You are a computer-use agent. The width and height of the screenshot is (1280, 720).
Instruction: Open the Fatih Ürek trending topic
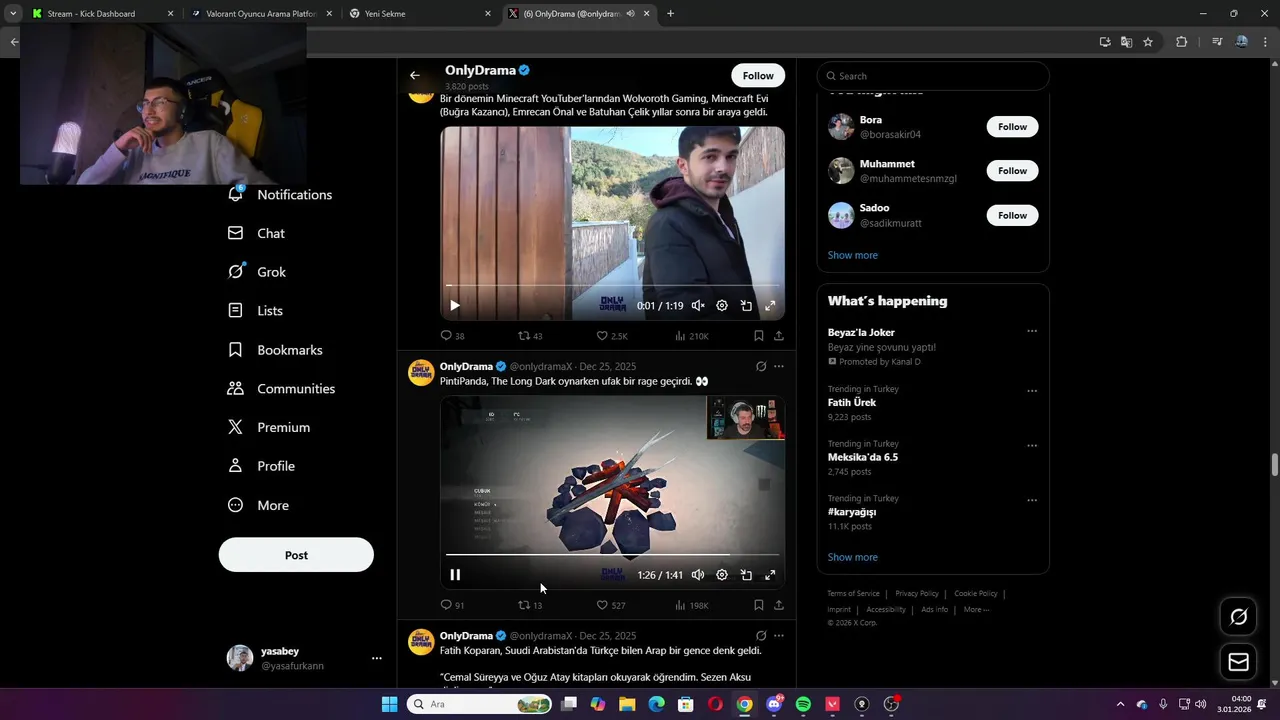[x=851, y=402]
